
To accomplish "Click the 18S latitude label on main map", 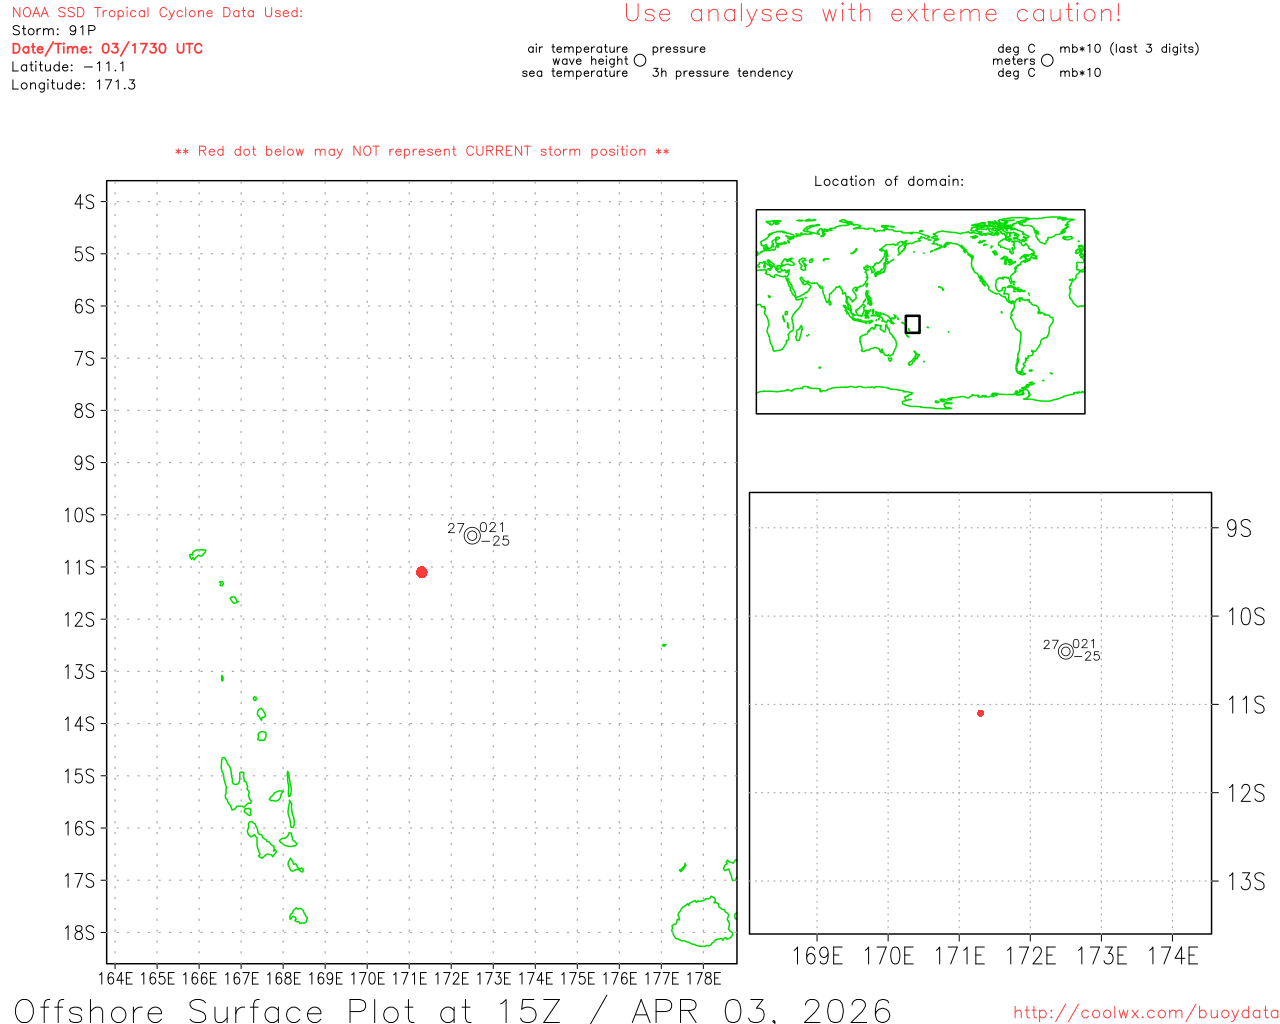I will coord(80,933).
